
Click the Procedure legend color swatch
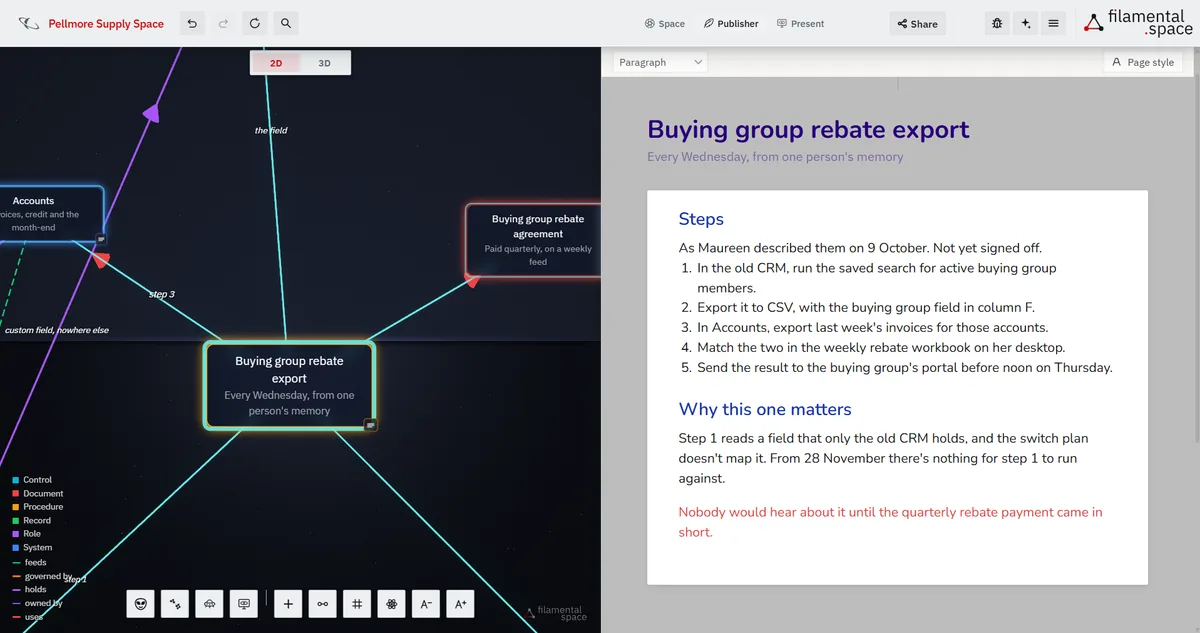click(16, 507)
